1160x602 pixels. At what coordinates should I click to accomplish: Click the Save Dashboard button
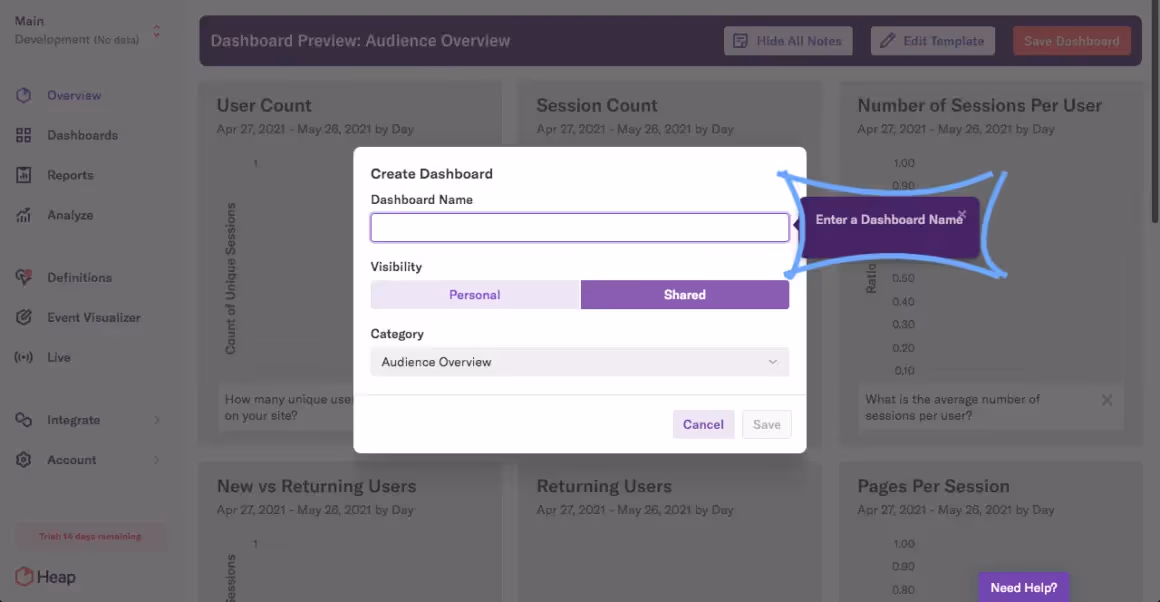tap(1071, 41)
